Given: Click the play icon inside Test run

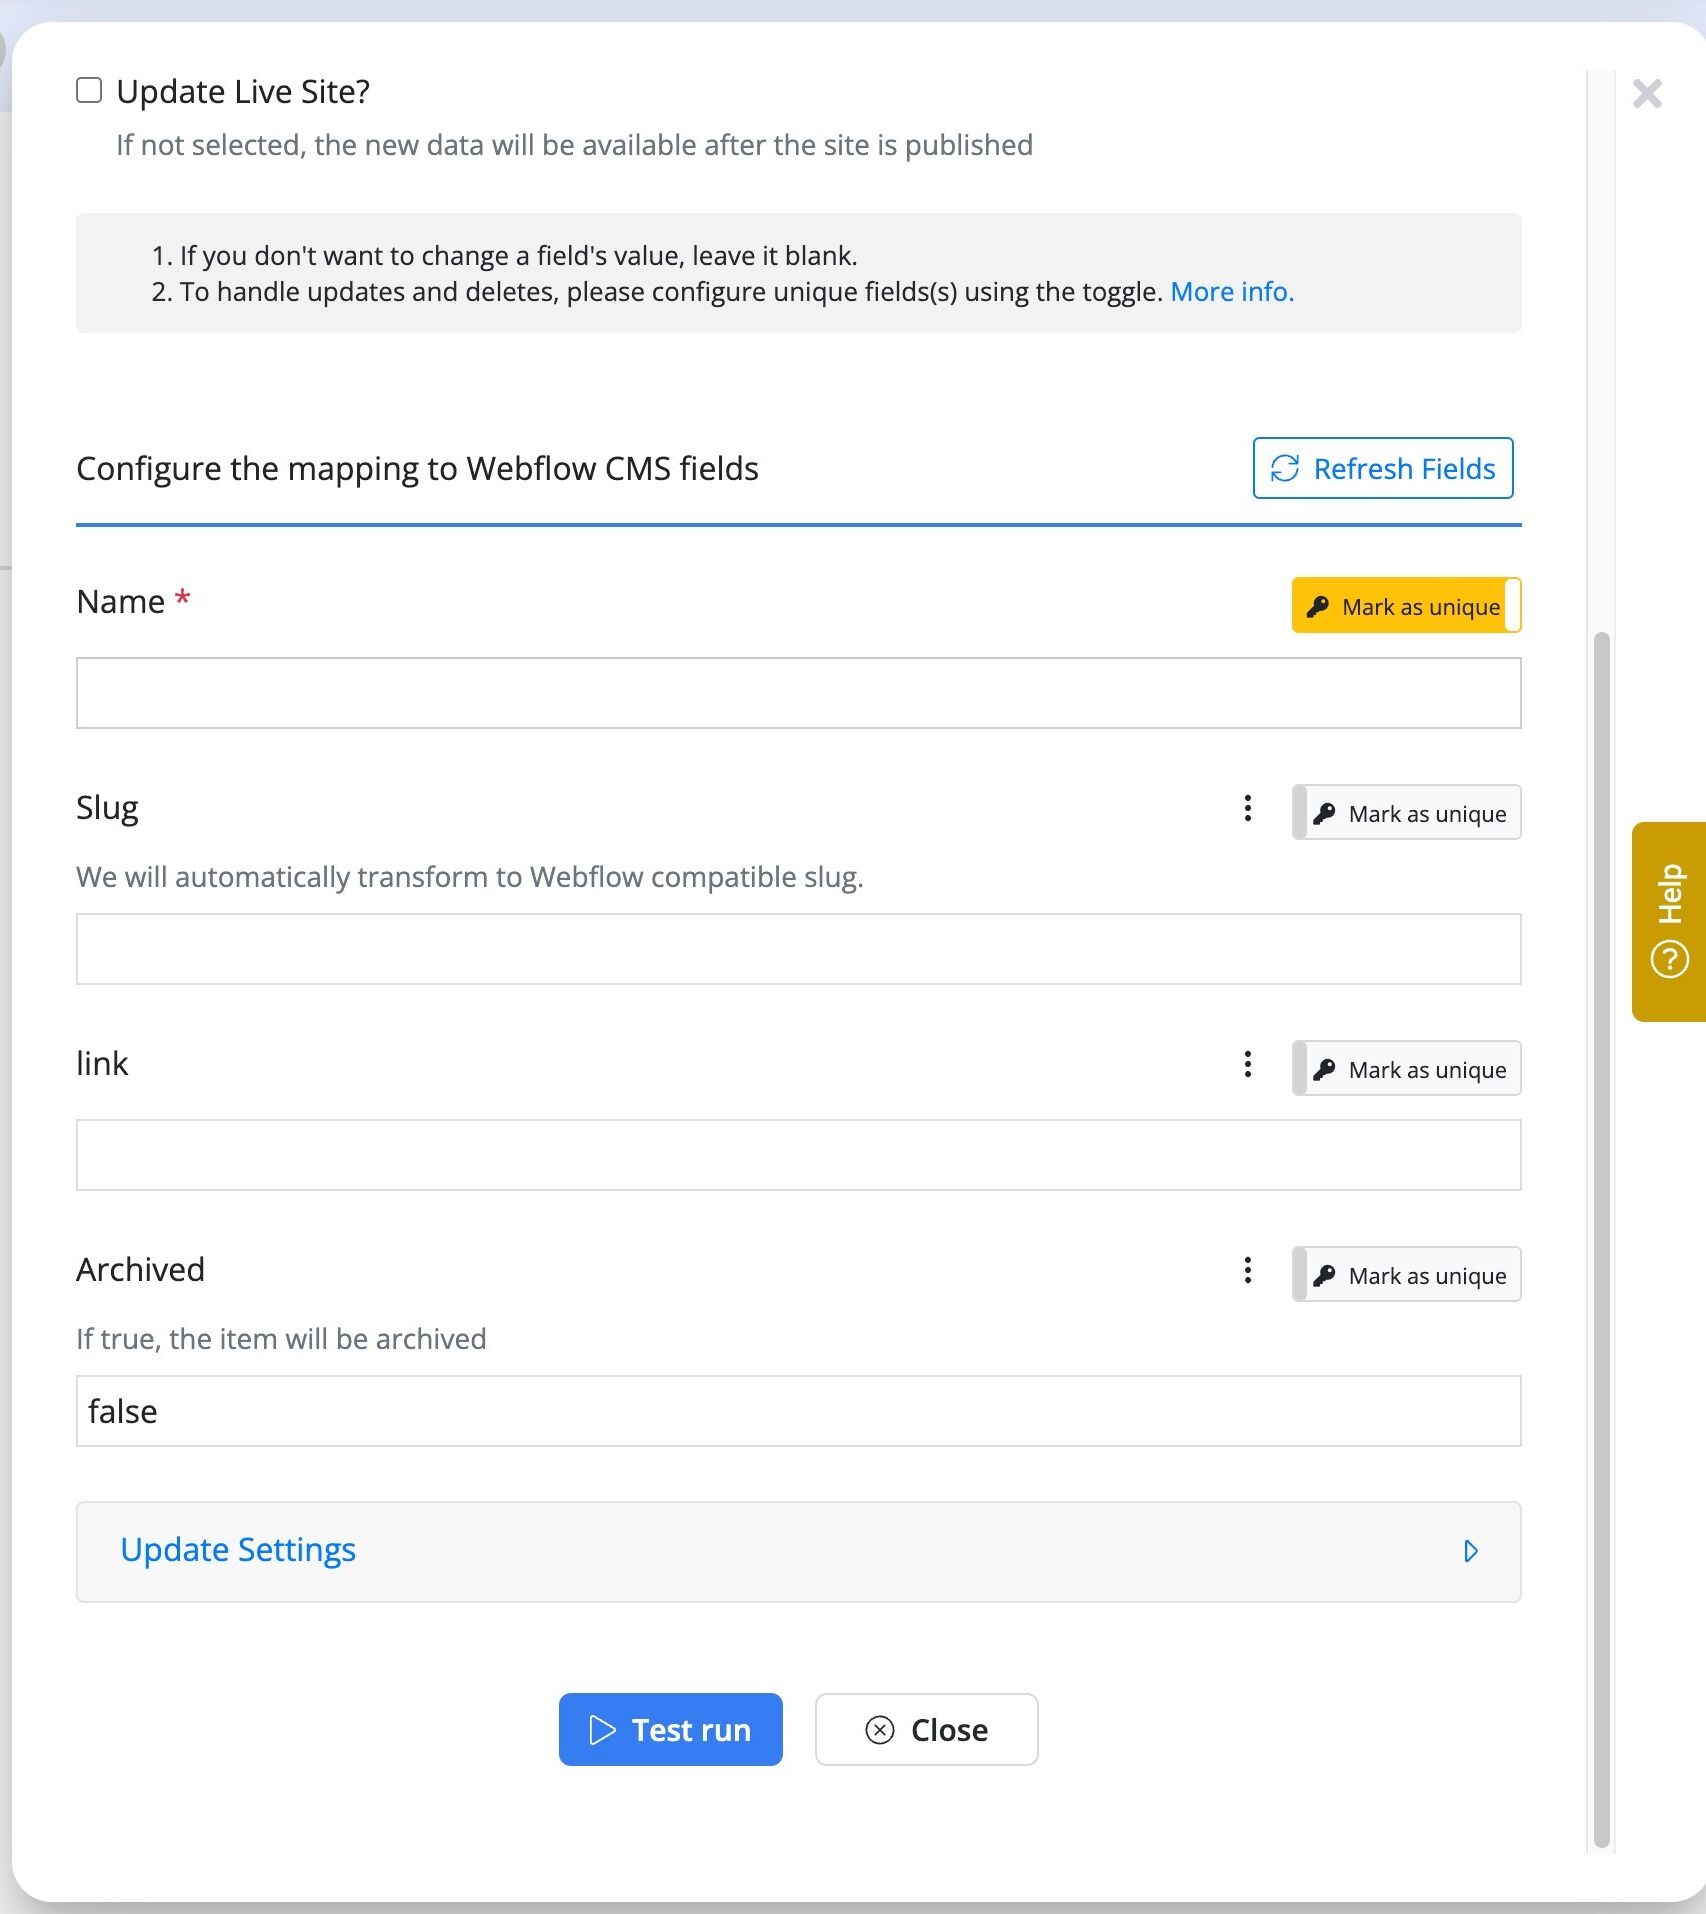Looking at the screenshot, I should (x=602, y=1730).
